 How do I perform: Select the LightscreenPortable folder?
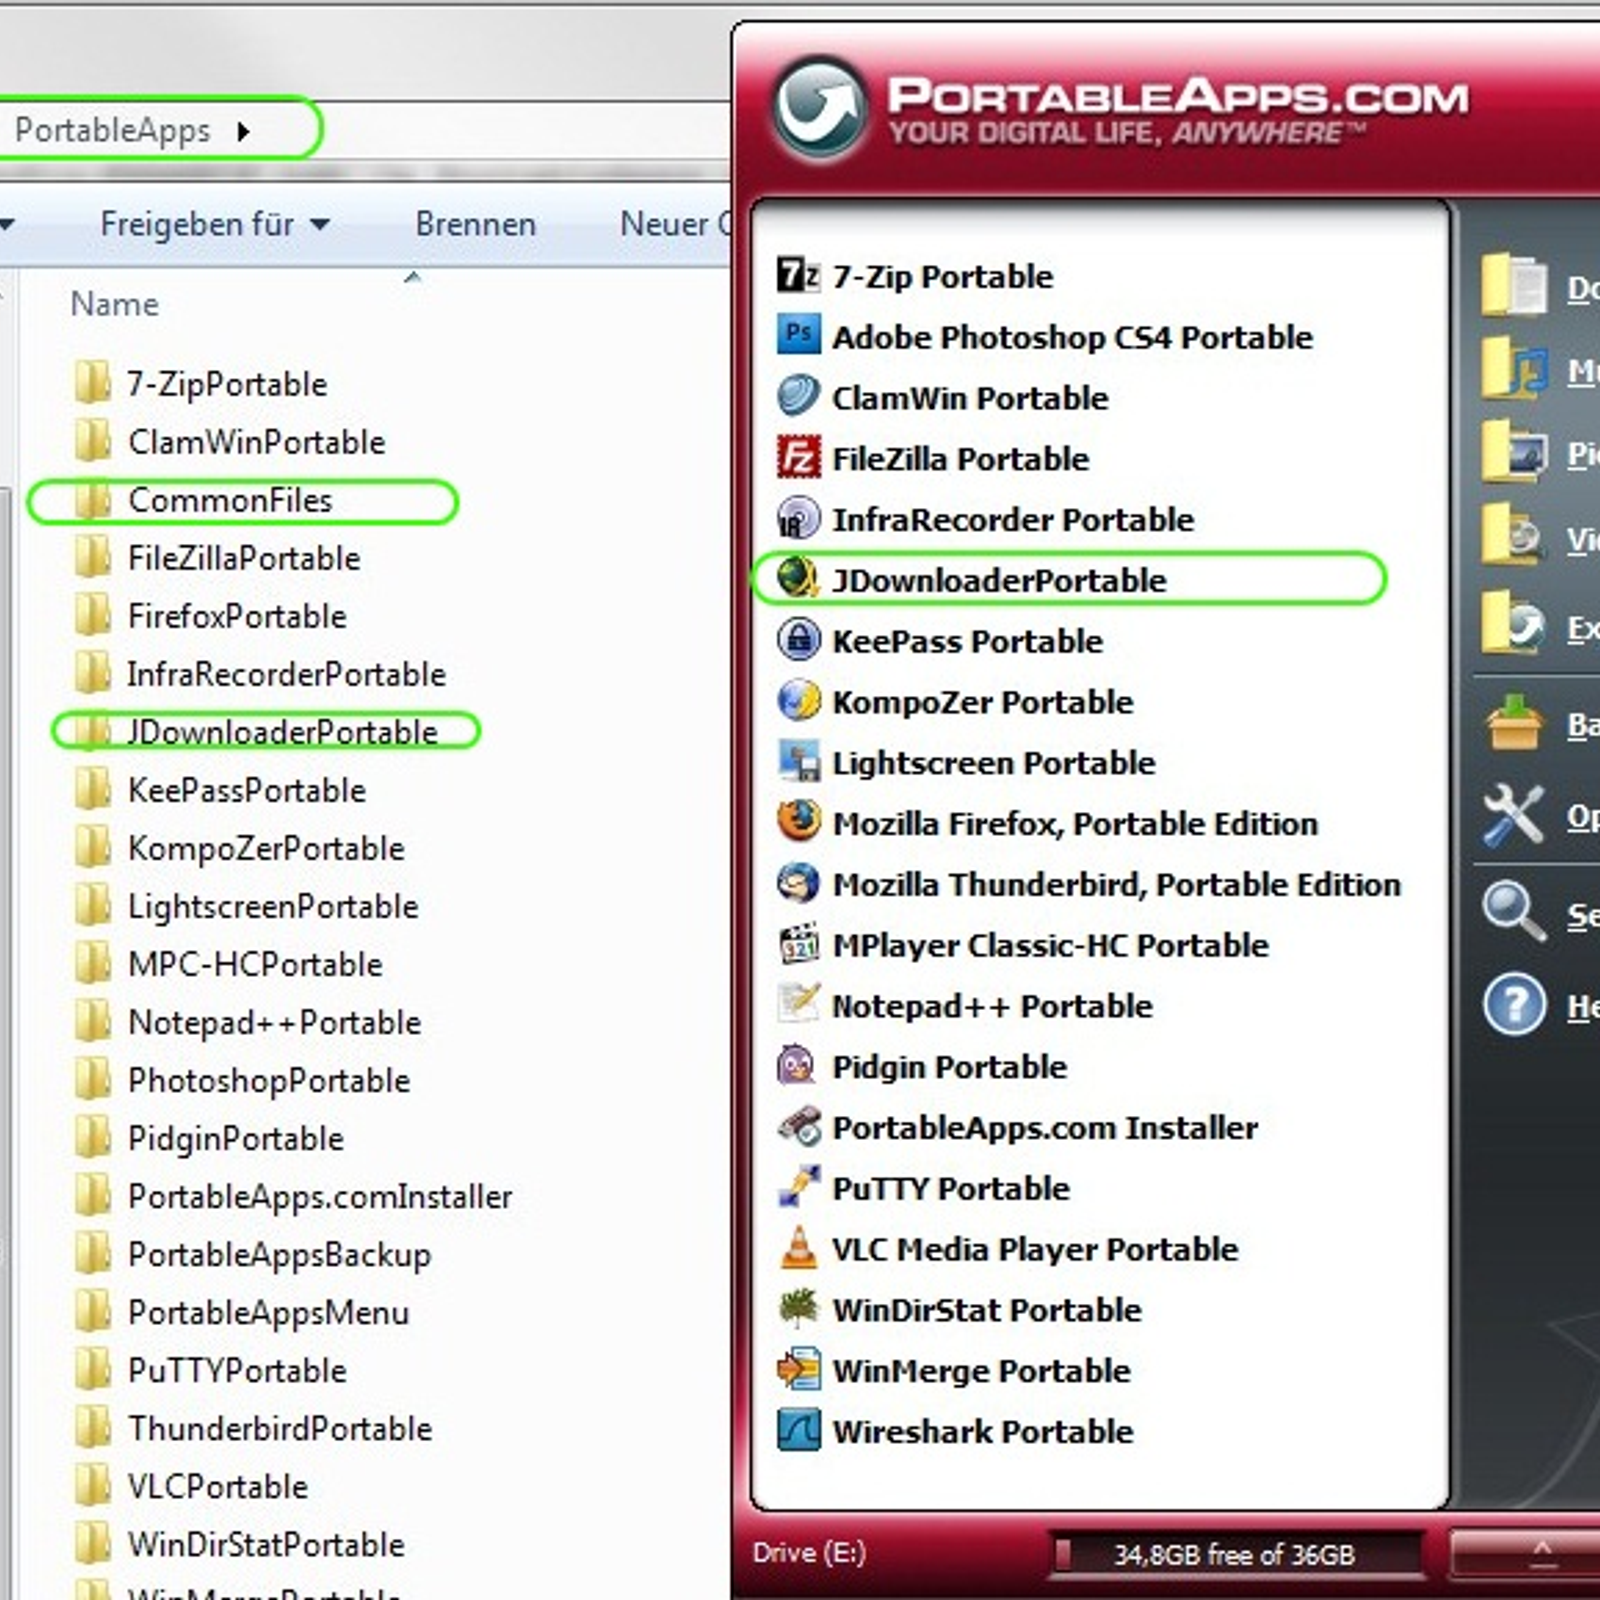247,906
